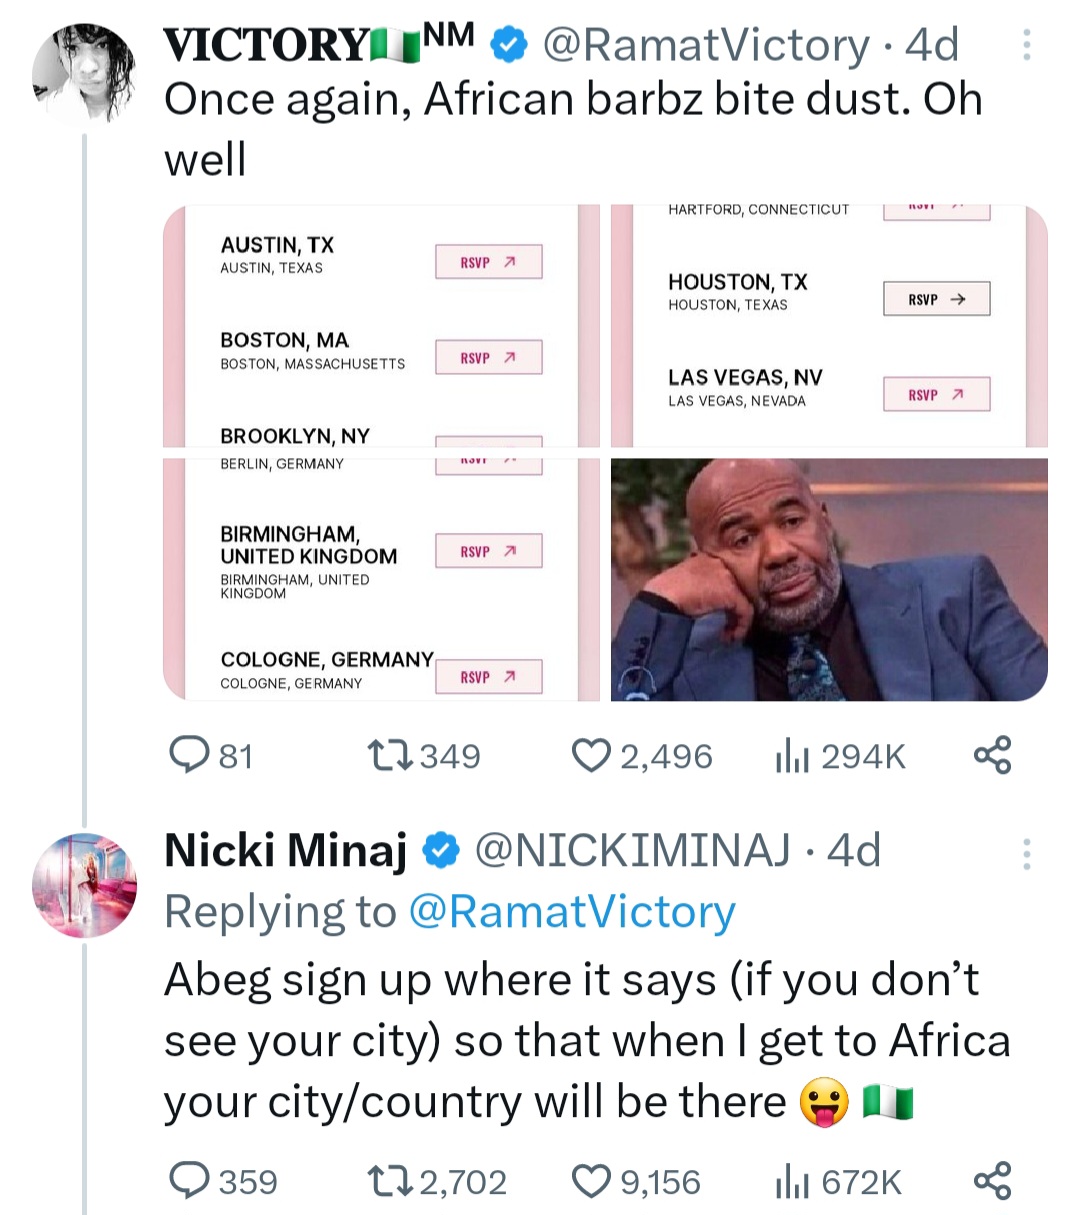Share RamatVictory's tweet
The height and width of the screenshot is (1215, 1080).
click(x=992, y=755)
